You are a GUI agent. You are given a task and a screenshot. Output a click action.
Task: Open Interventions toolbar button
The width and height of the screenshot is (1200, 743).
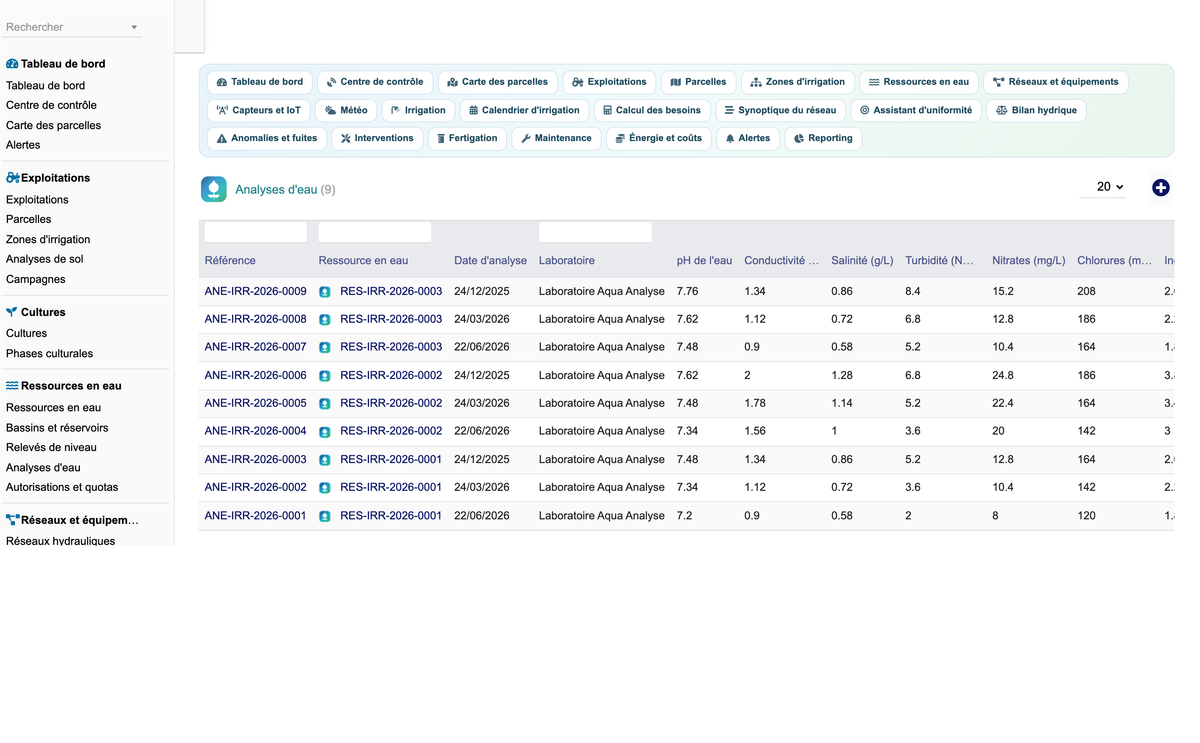pyautogui.click(x=377, y=138)
